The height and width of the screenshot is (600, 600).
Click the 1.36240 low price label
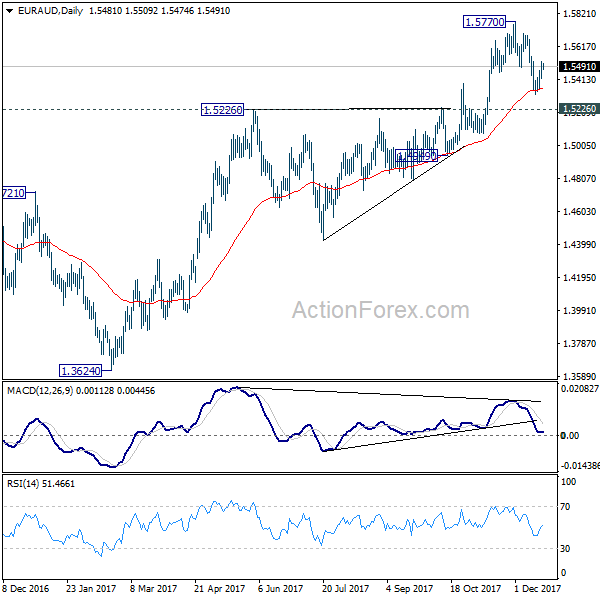click(x=80, y=370)
